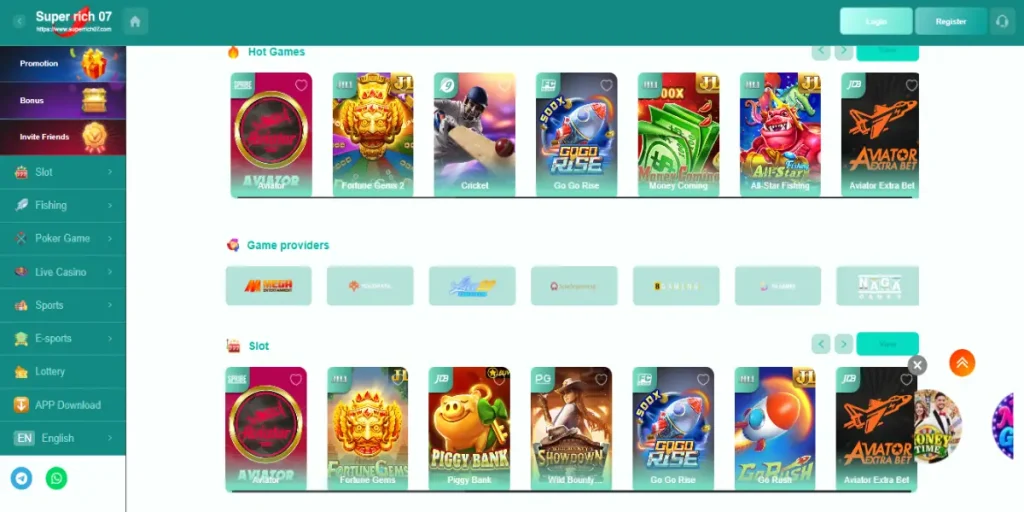Show next Hot Games with right arrow
Image resolution: width=1024 pixels, height=512 pixels.
click(844, 51)
